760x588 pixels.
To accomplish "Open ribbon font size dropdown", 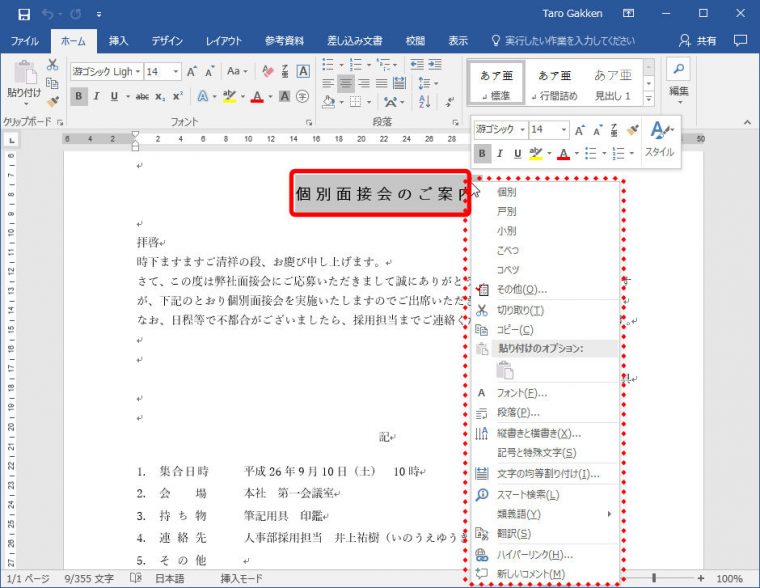I will [x=175, y=72].
